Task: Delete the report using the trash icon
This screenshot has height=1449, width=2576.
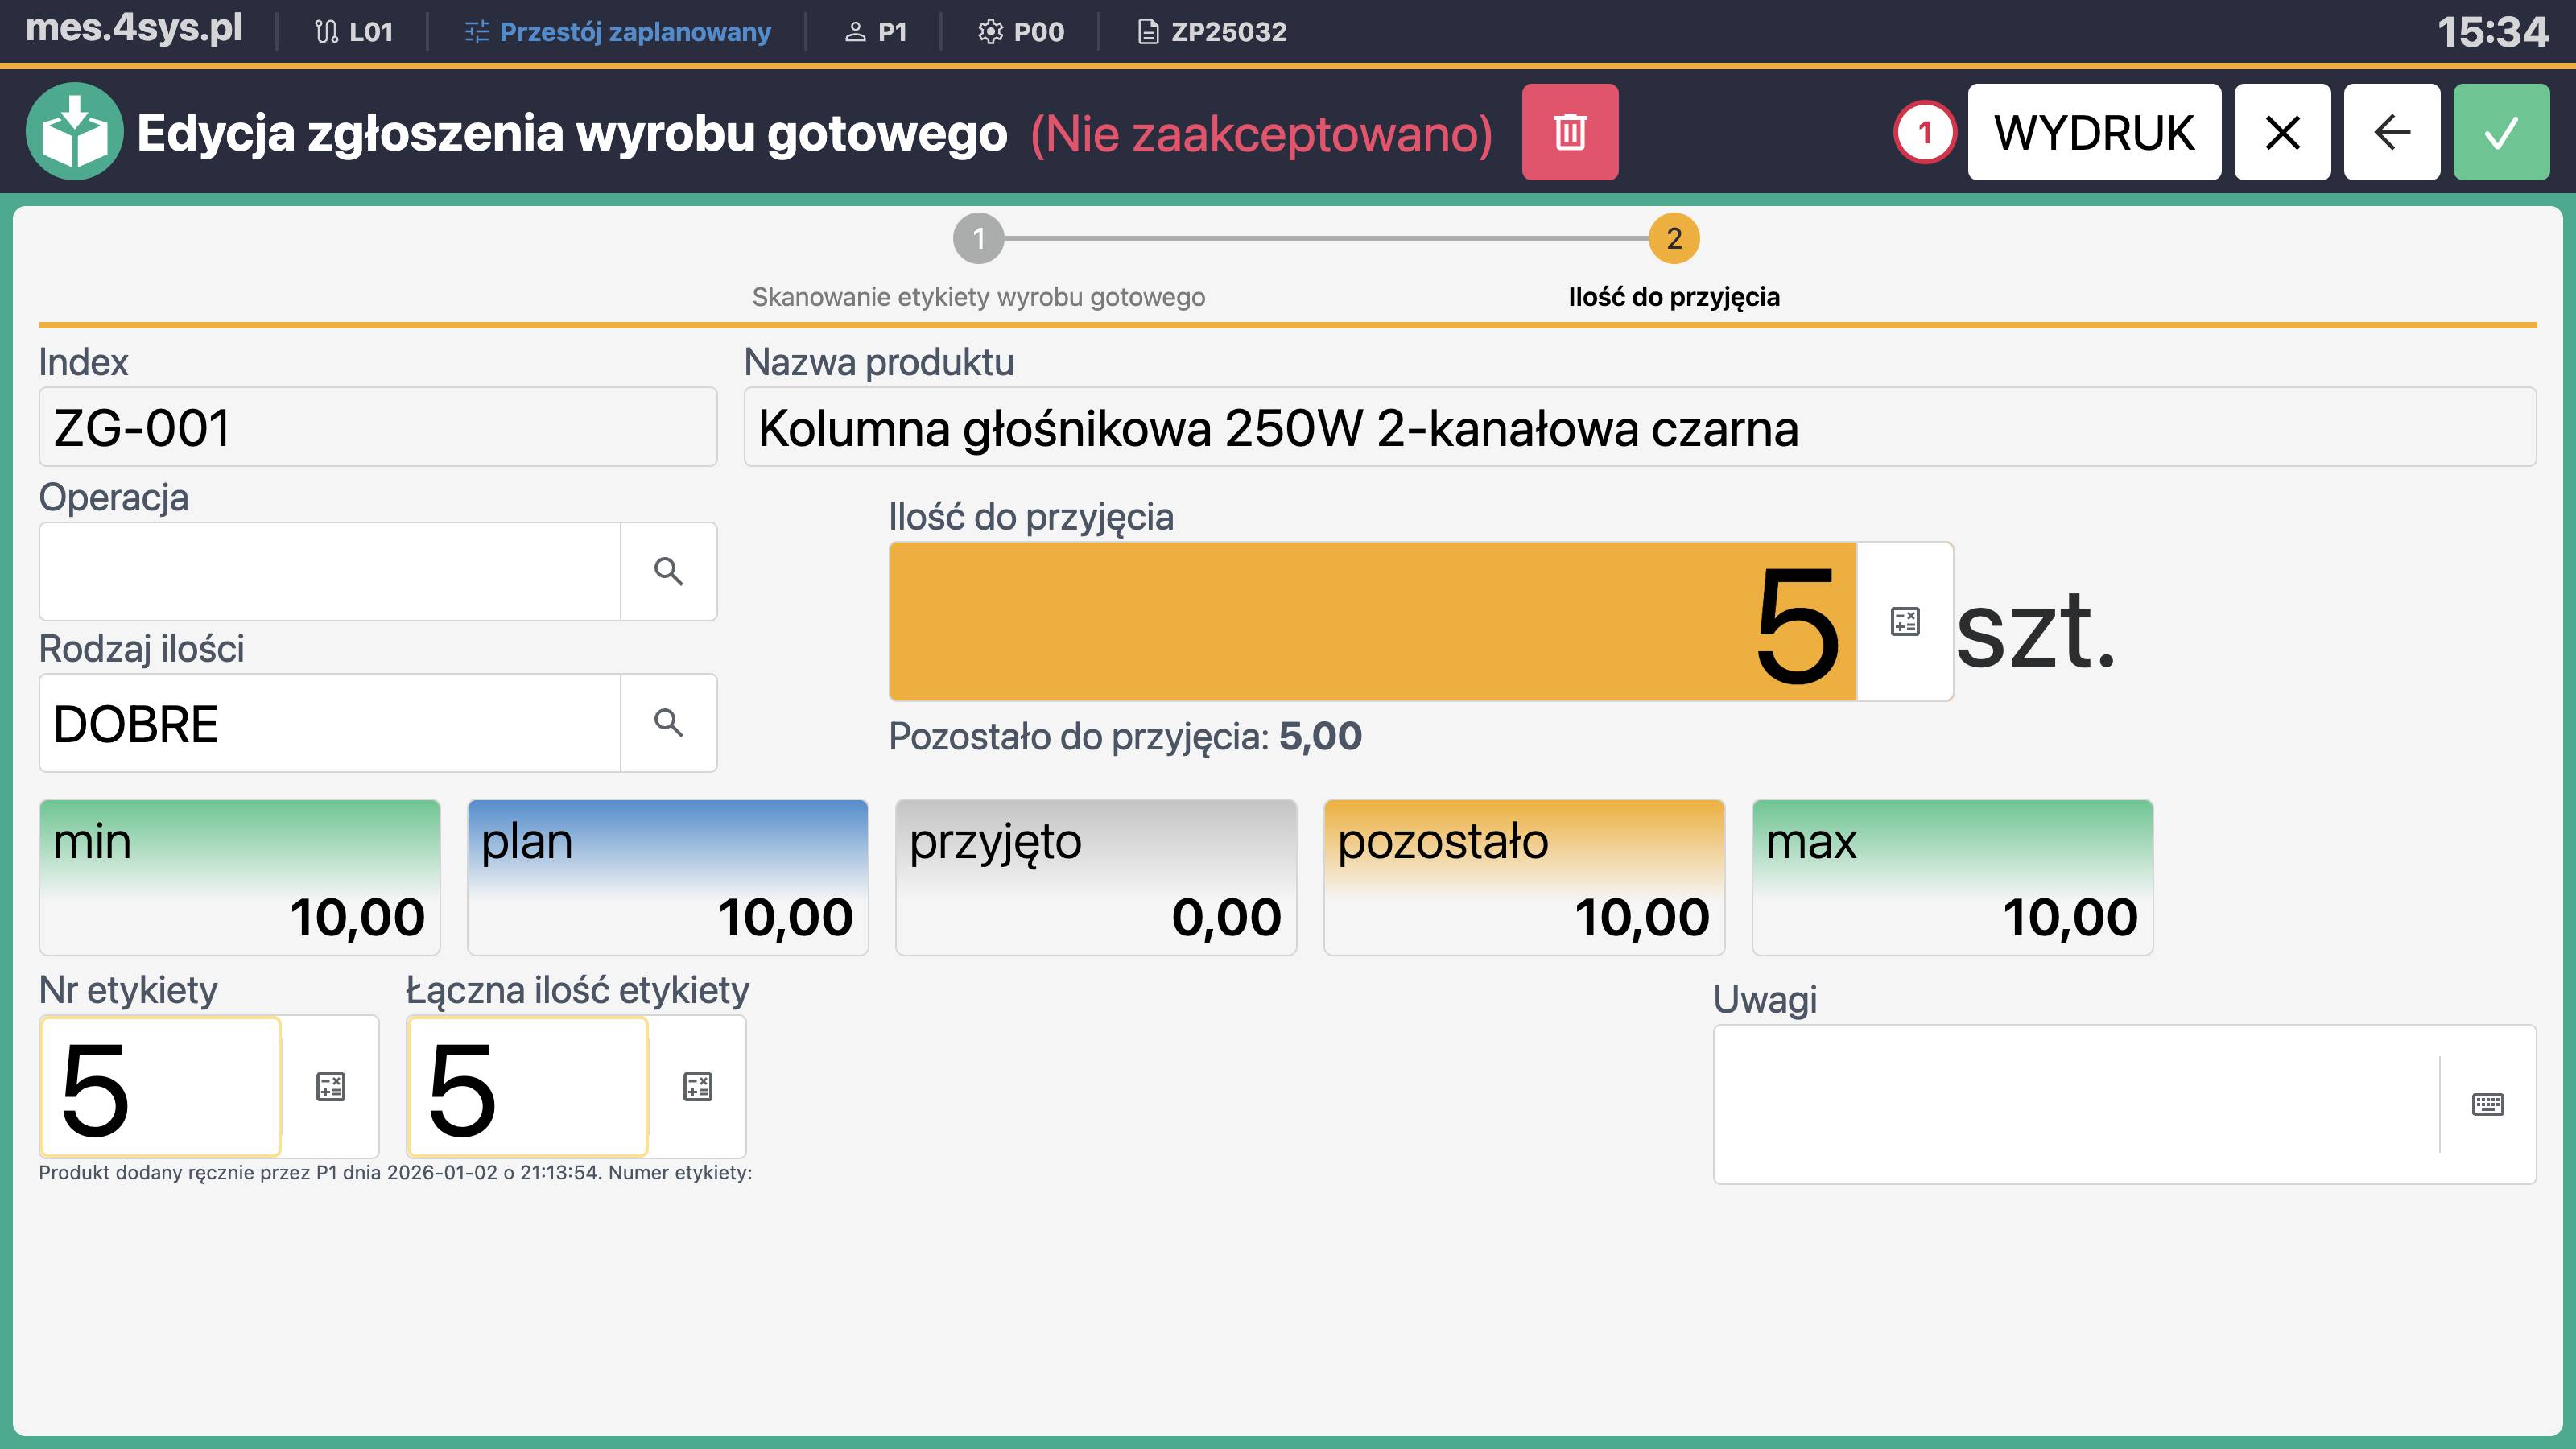Action: point(1570,131)
